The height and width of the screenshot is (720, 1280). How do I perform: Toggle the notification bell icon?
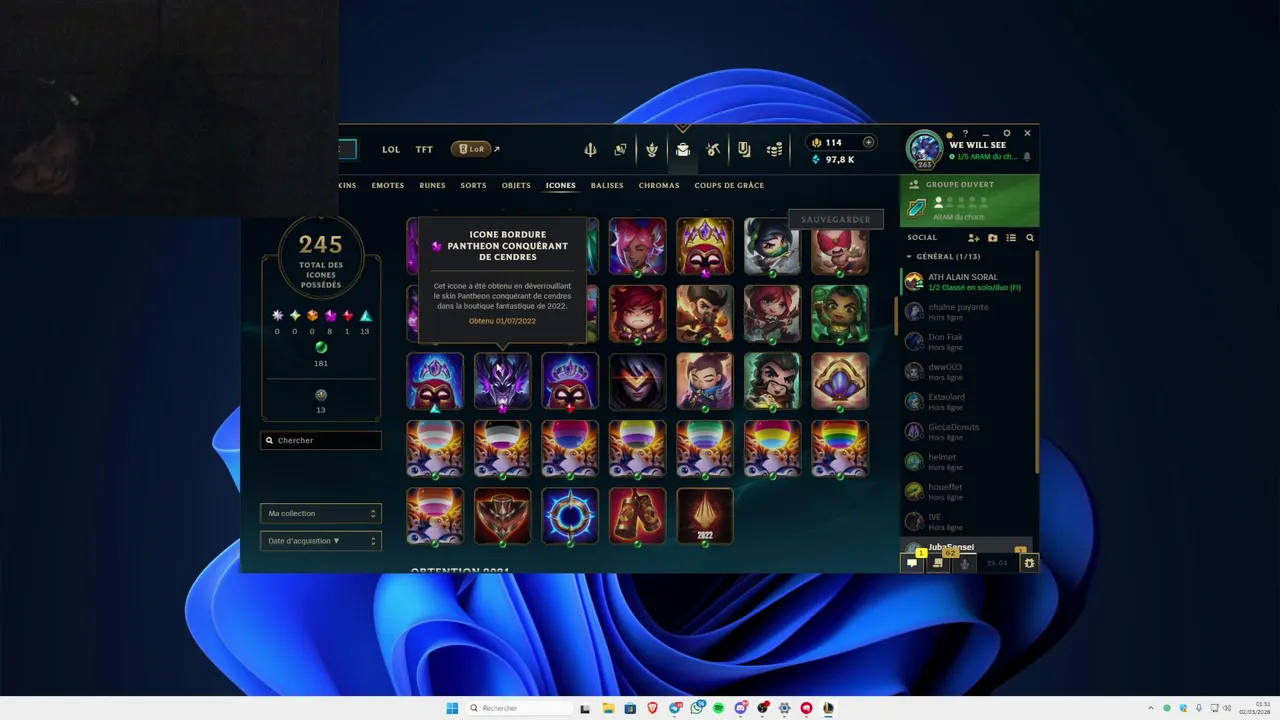coord(1027,157)
